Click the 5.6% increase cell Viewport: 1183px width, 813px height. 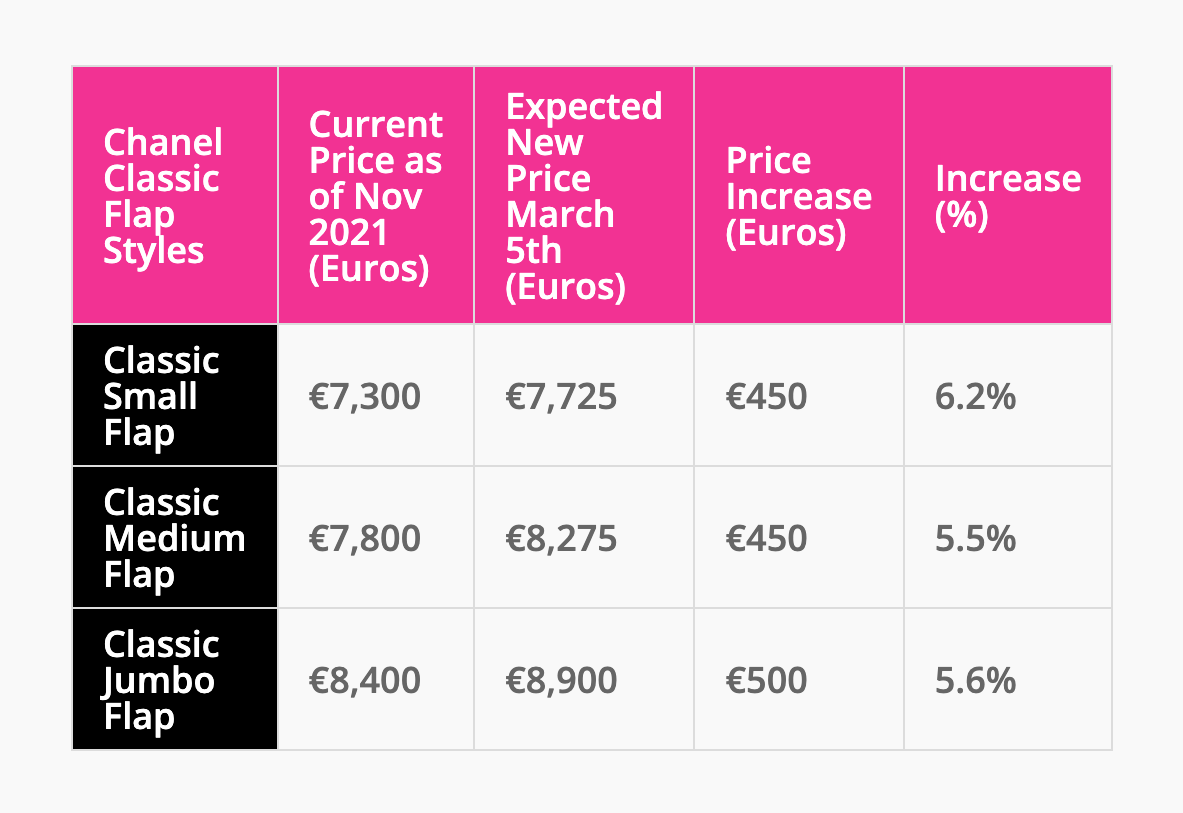[x=975, y=681]
